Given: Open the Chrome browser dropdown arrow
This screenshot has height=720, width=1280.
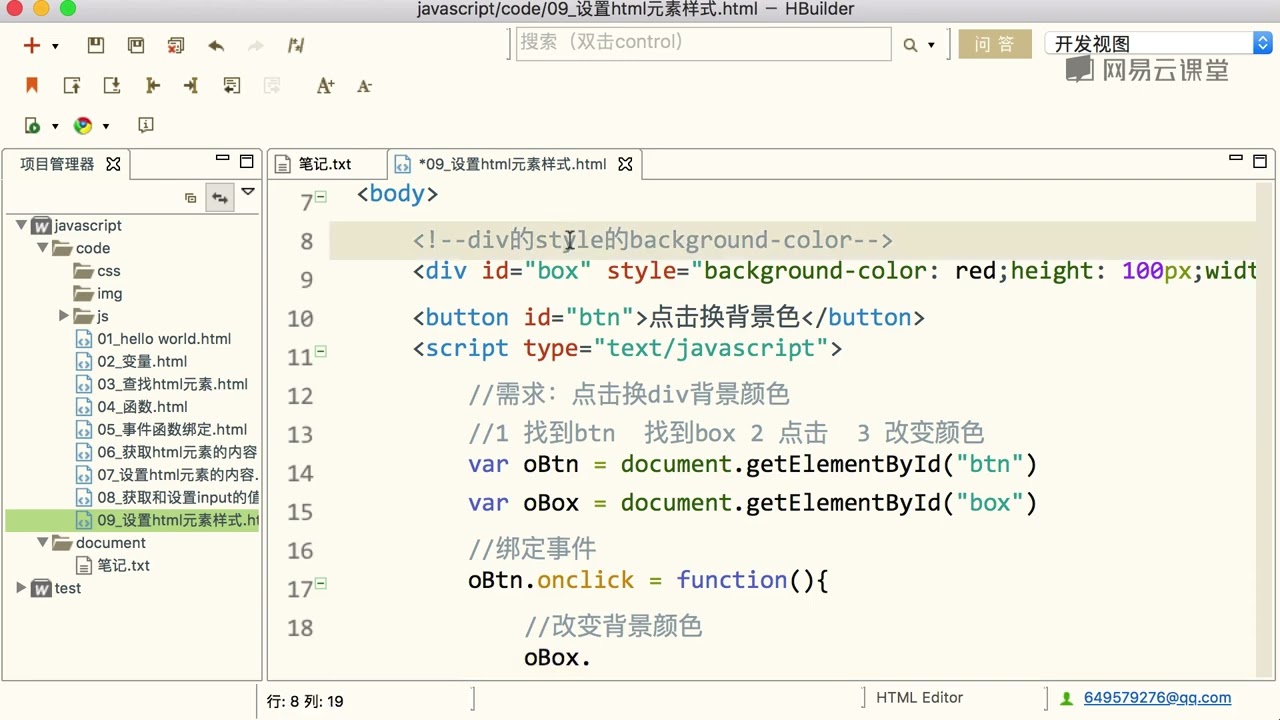Looking at the screenshot, I should click(106, 126).
